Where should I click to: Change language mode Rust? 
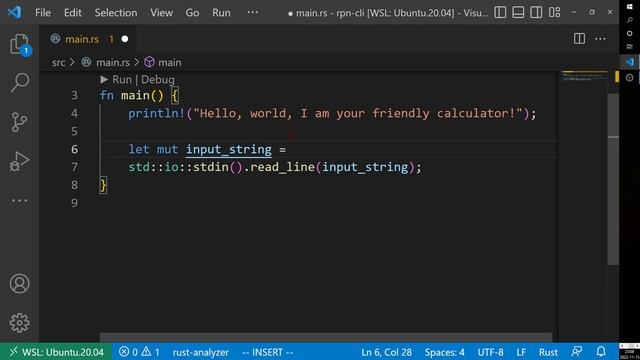point(548,352)
